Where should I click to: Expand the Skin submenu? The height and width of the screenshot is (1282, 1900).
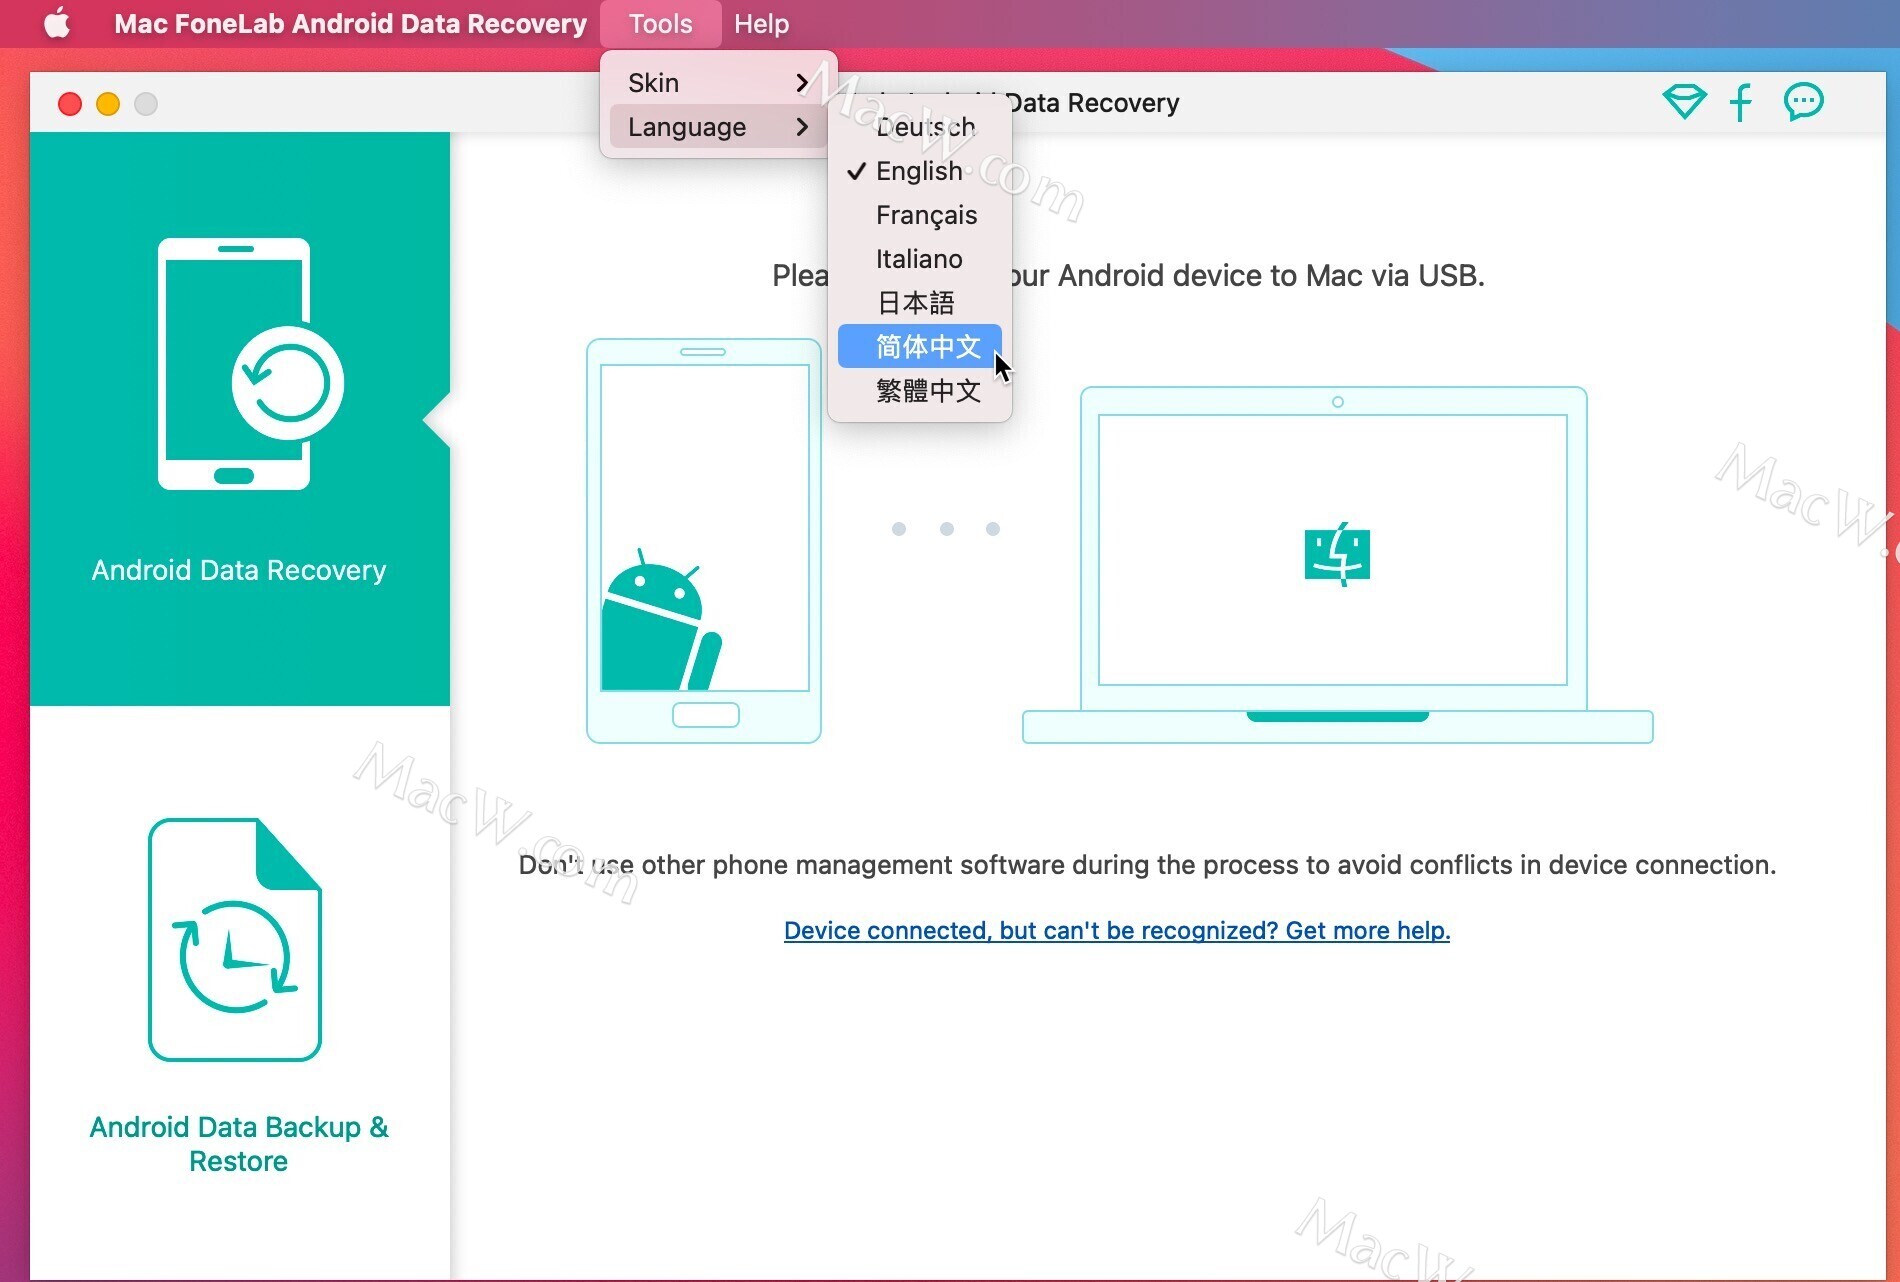point(718,83)
